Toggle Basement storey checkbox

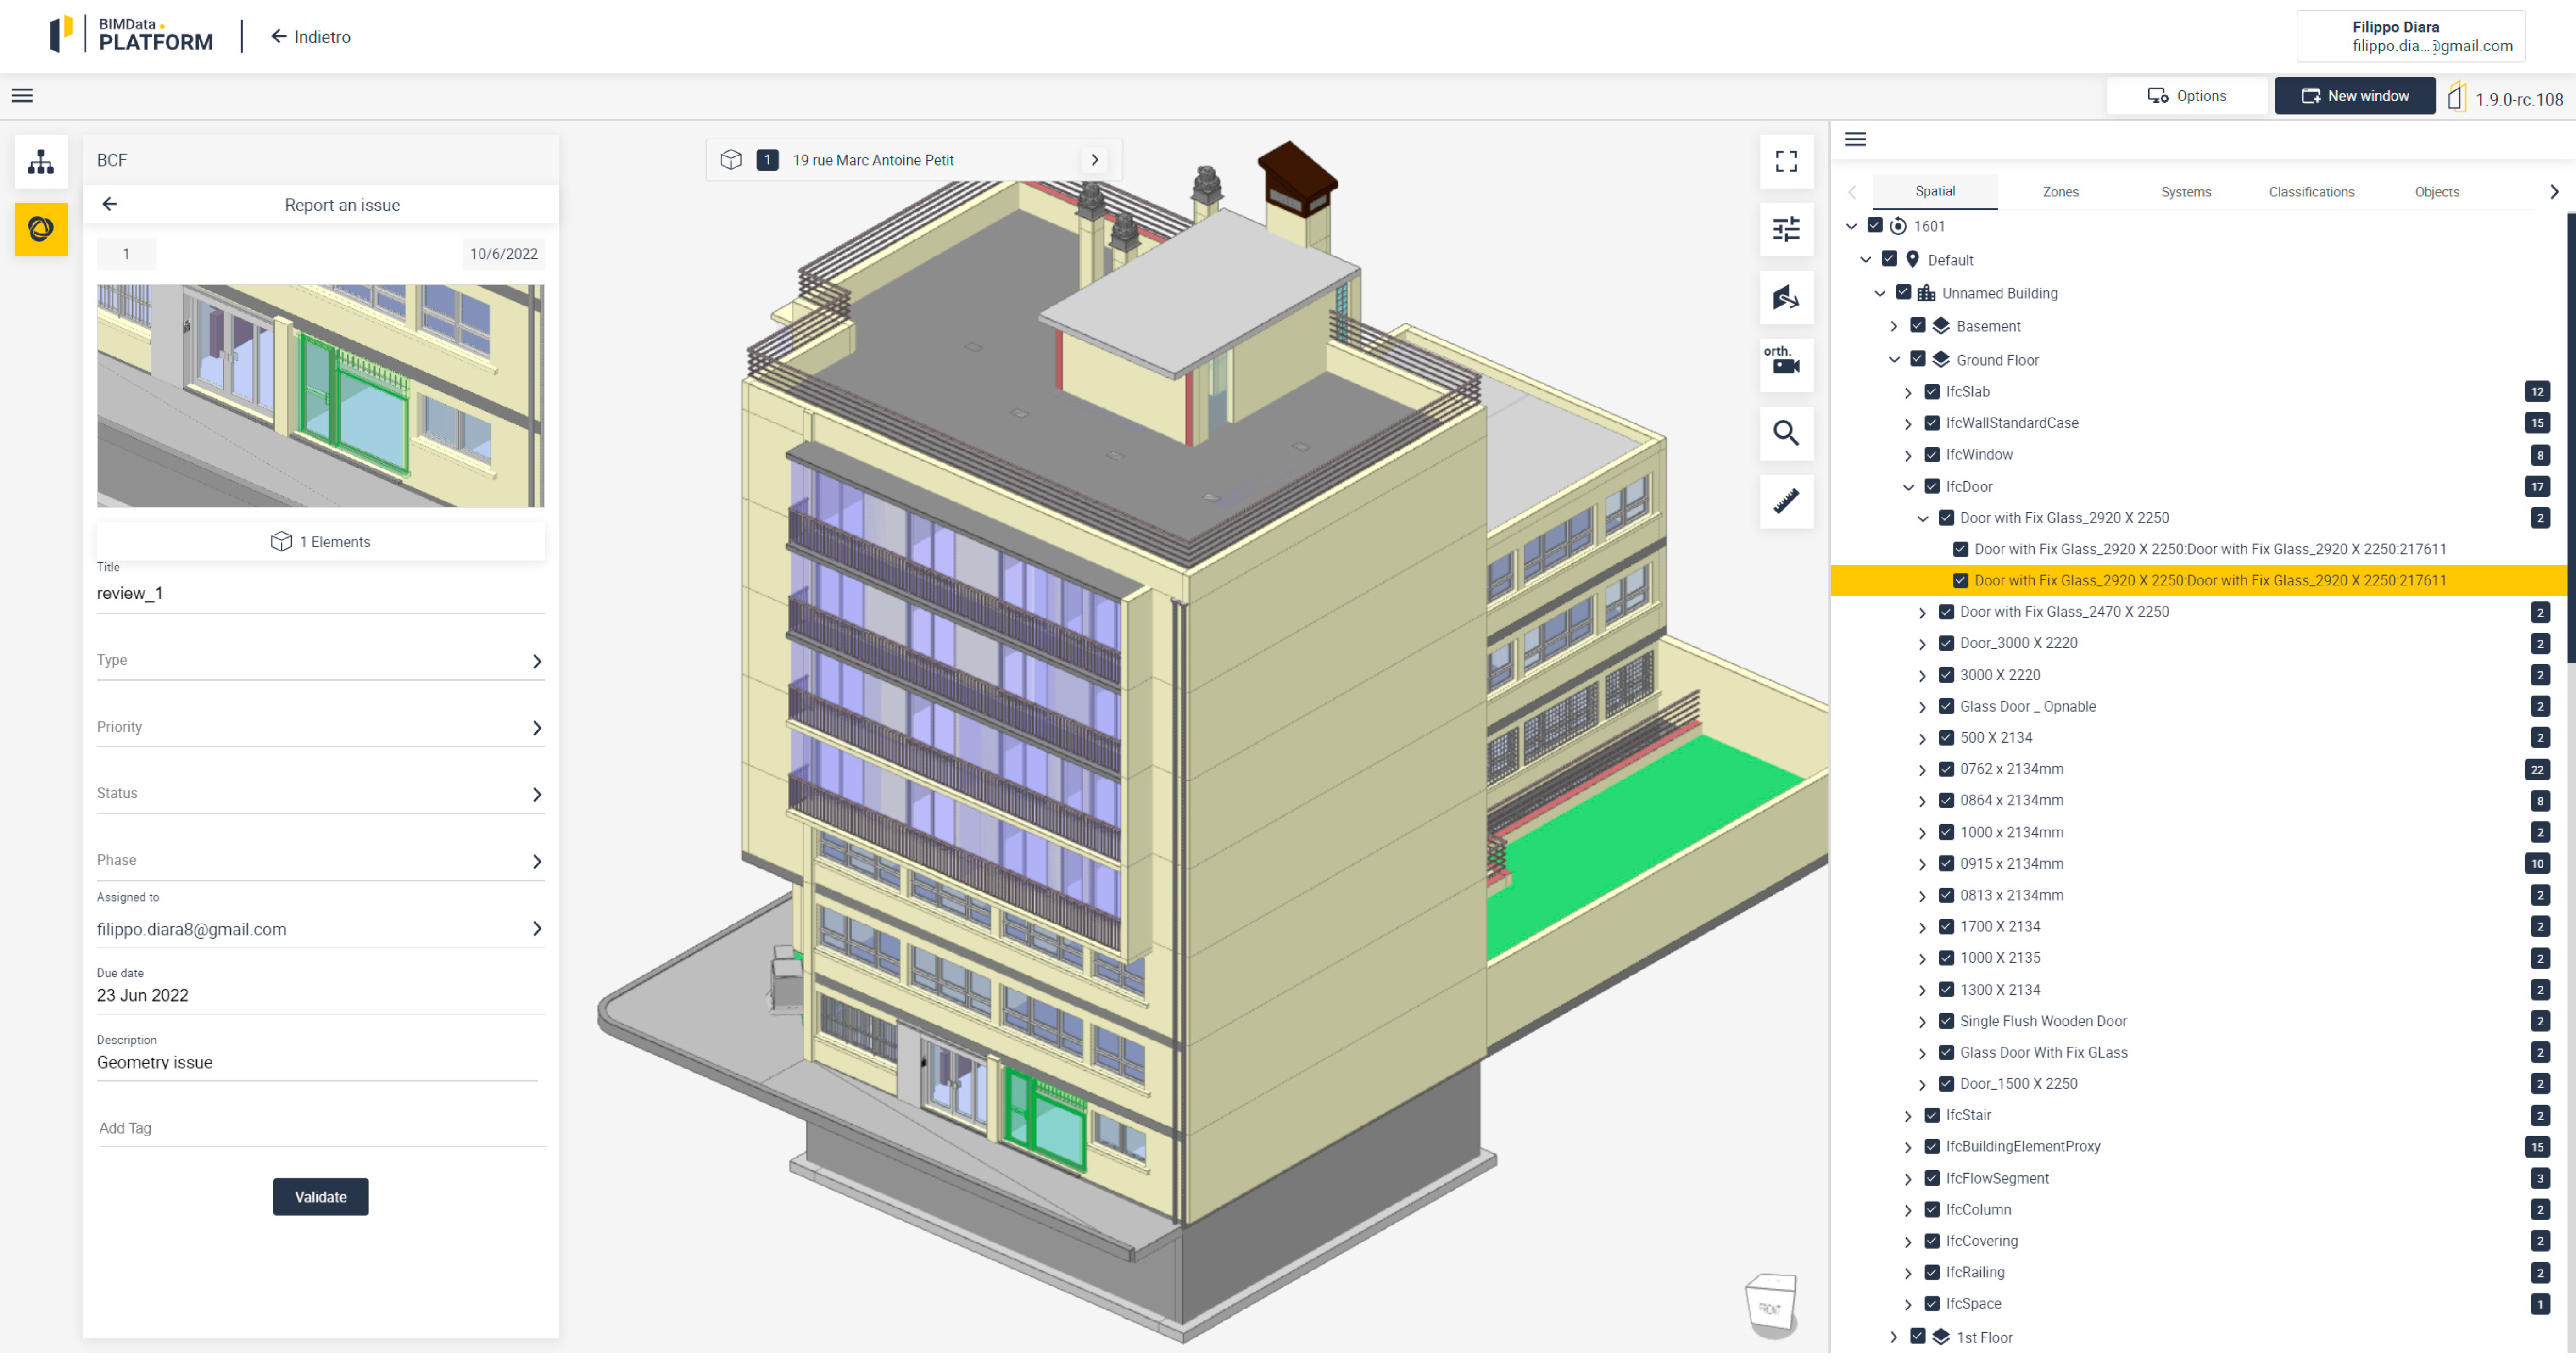pos(1917,326)
